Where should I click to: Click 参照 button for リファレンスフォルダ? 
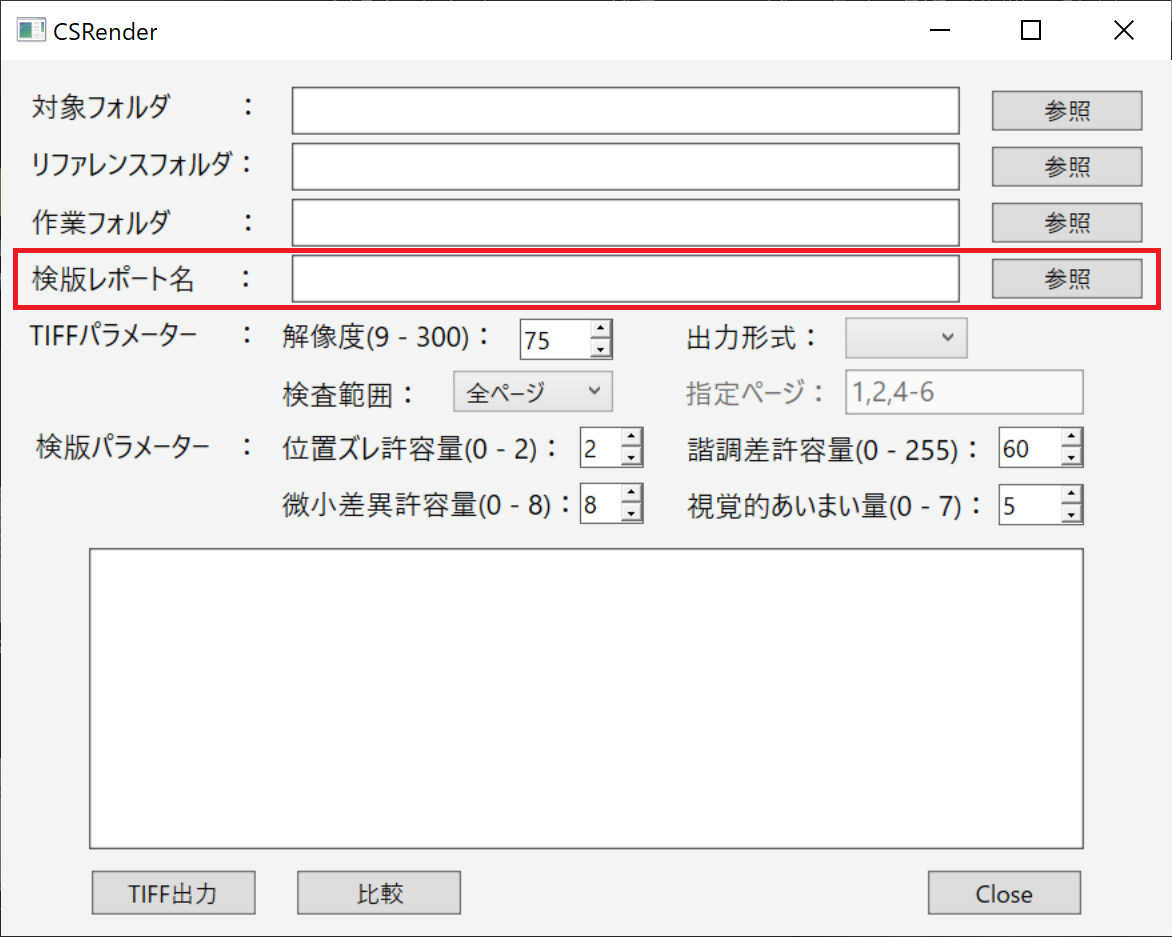(1066, 167)
